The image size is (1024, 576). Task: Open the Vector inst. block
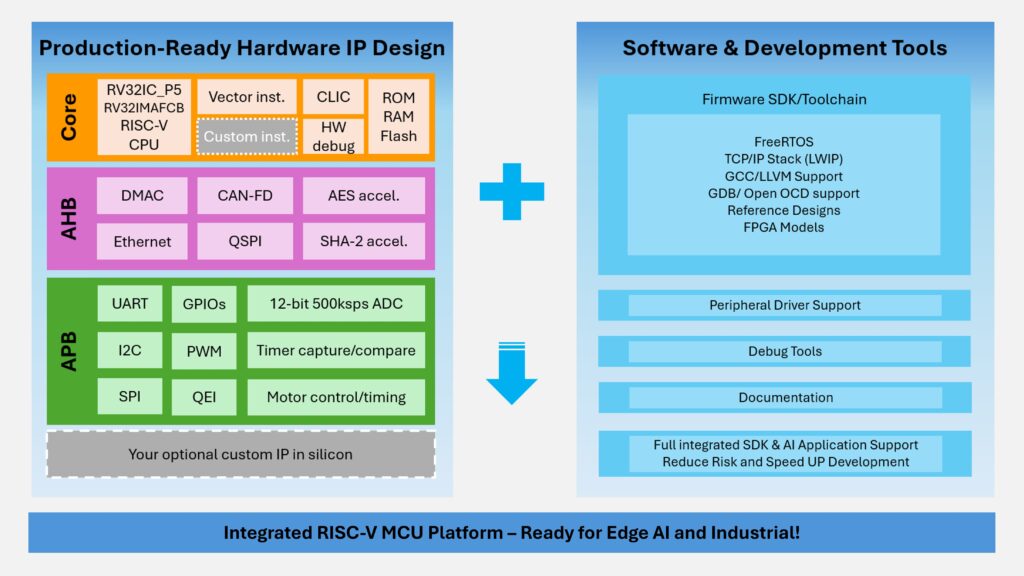tap(246, 96)
